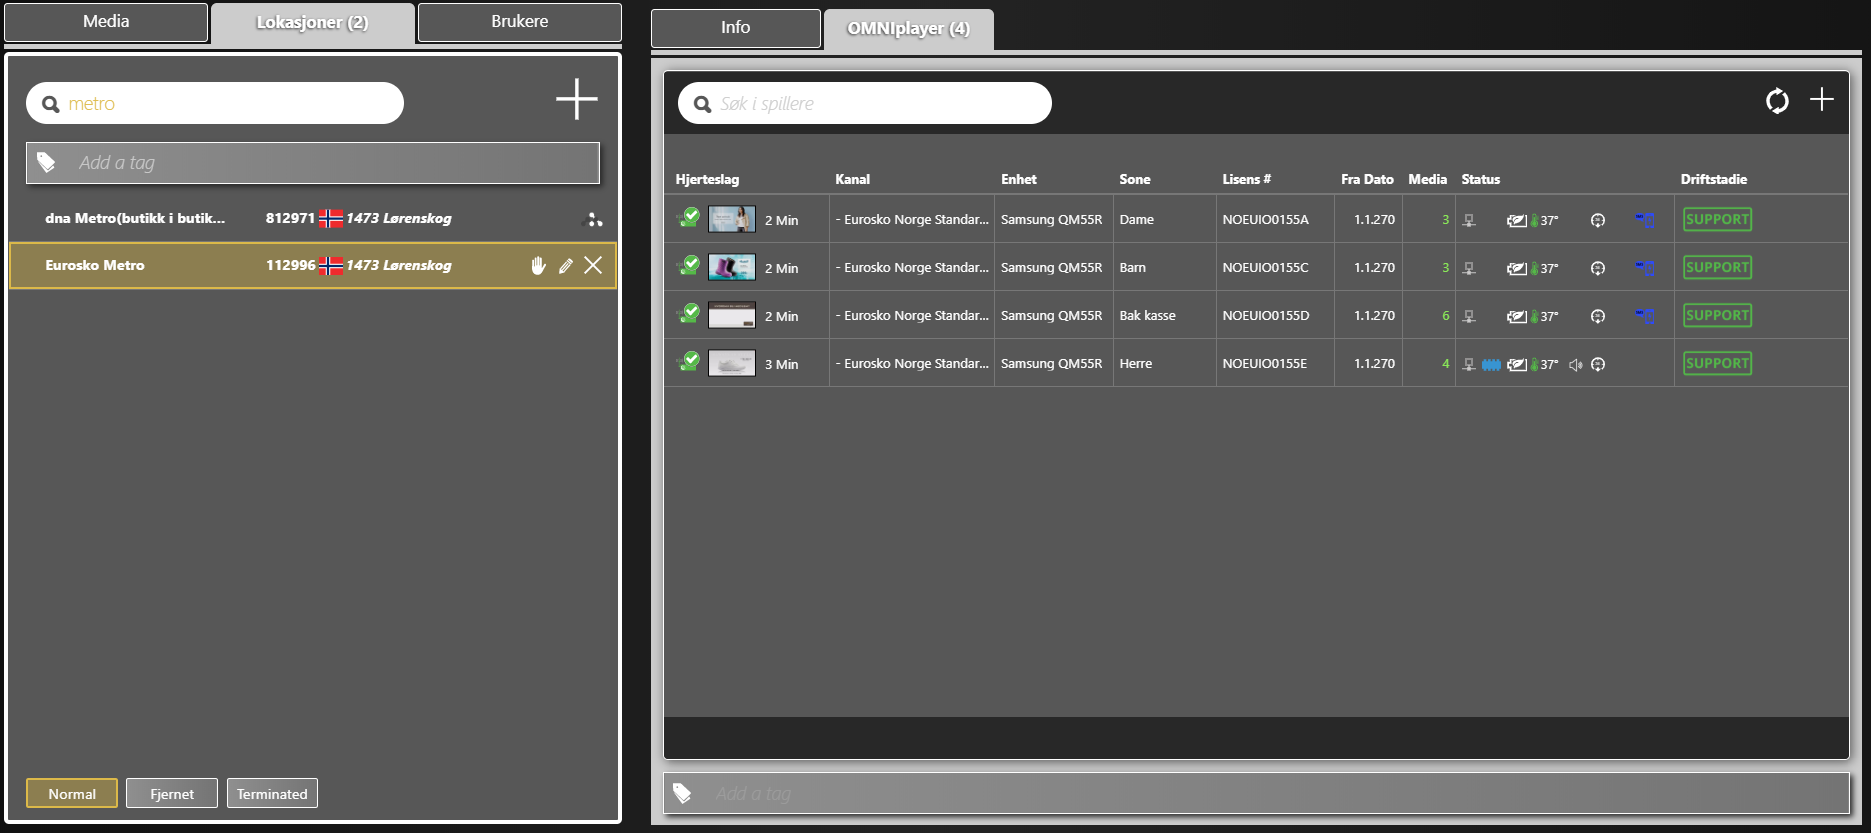Click the Driftstadie column header
This screenshot has height=833, width=1871.
pyautogui.click(x=1714, y=179)
